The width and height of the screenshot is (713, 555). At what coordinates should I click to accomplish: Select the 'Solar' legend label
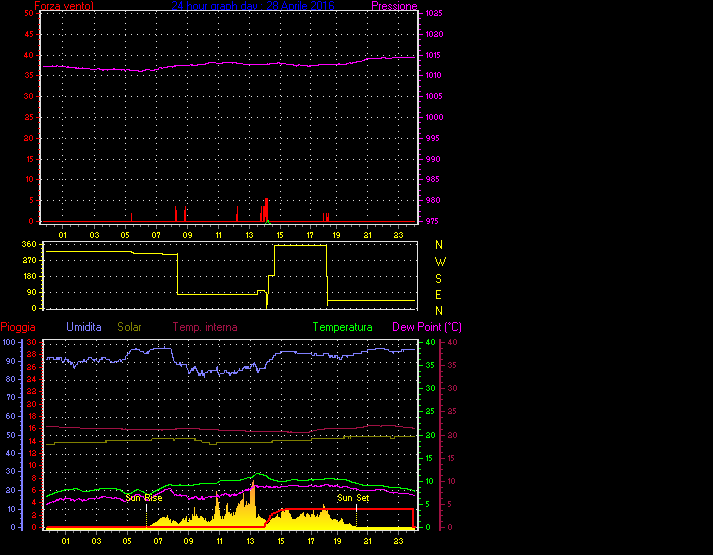[129, 327]
